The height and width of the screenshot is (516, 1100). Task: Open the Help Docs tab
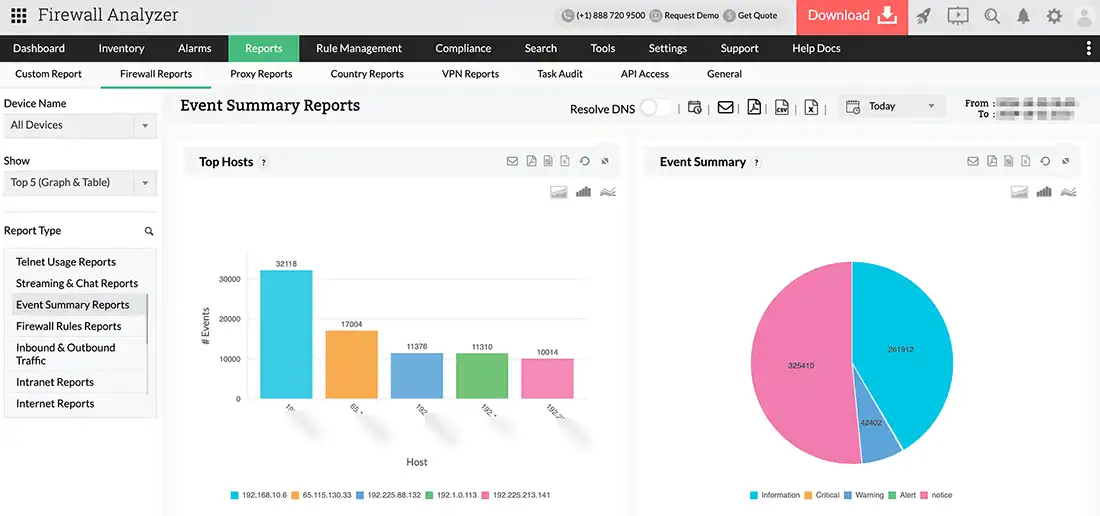click(816, 48)
